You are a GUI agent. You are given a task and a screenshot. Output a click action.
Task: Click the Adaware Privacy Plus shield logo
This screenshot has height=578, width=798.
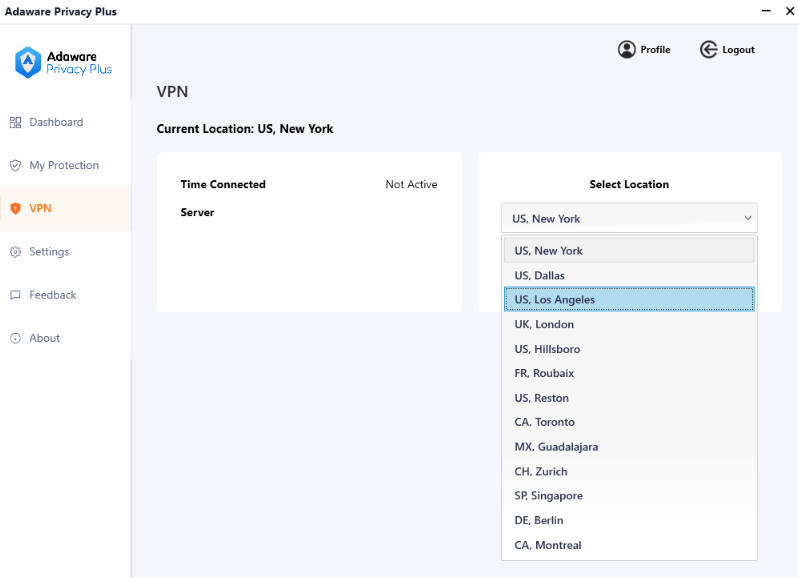pos(28,63)
